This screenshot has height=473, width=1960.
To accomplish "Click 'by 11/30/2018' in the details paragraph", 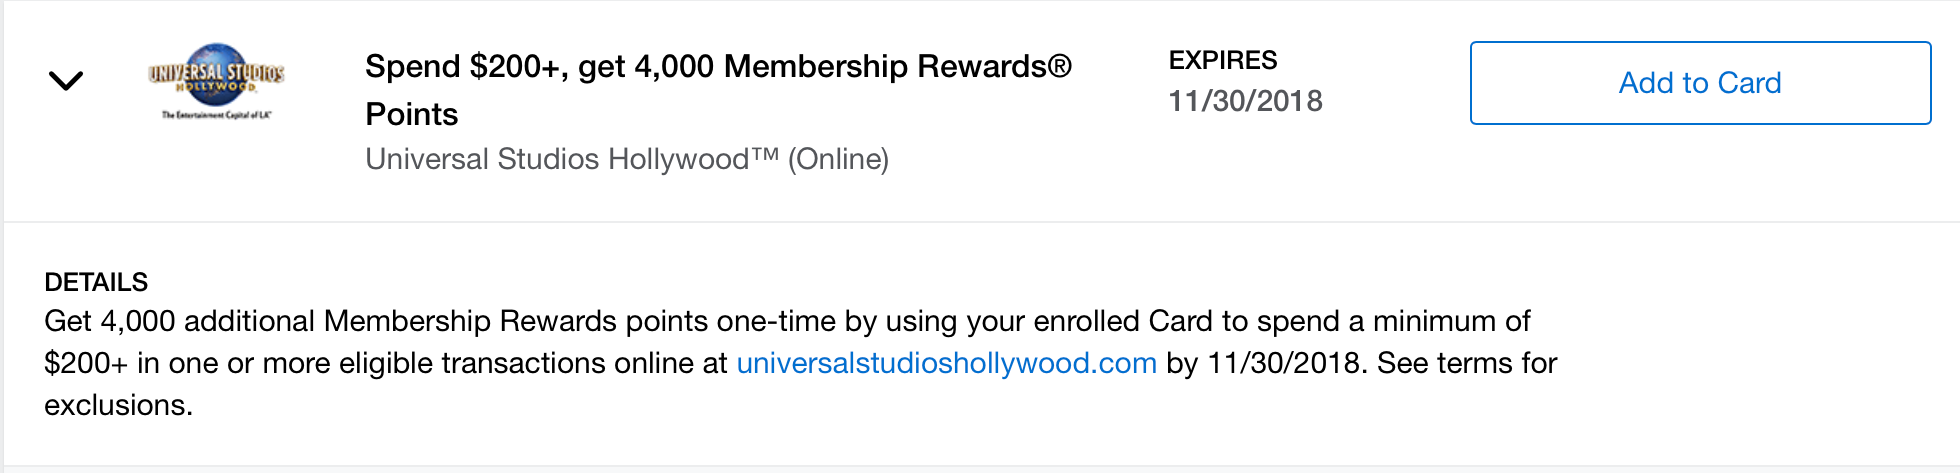I will (1264, 363).
